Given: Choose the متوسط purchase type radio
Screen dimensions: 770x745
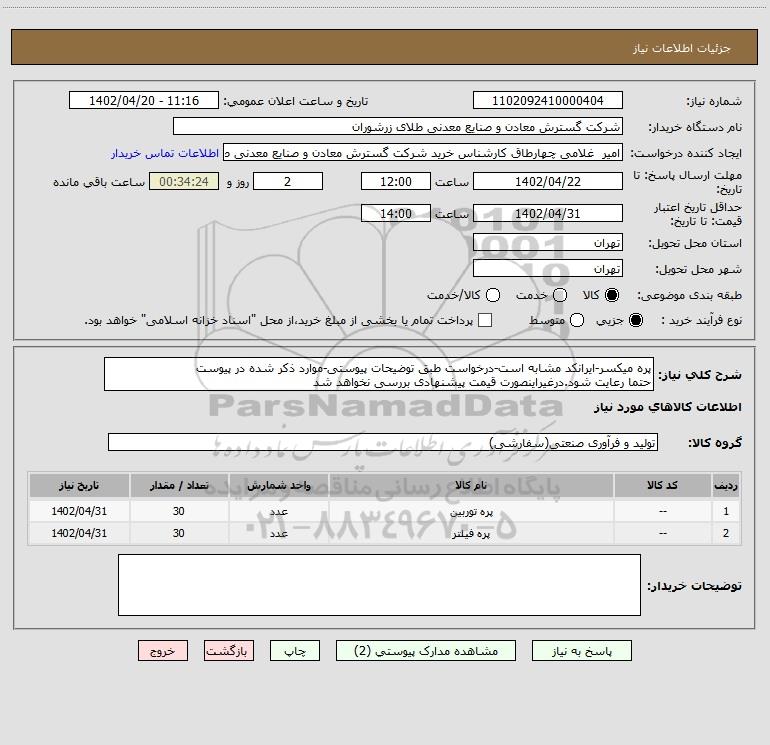Looking at the screenshot, I should (x=577, y=320).
